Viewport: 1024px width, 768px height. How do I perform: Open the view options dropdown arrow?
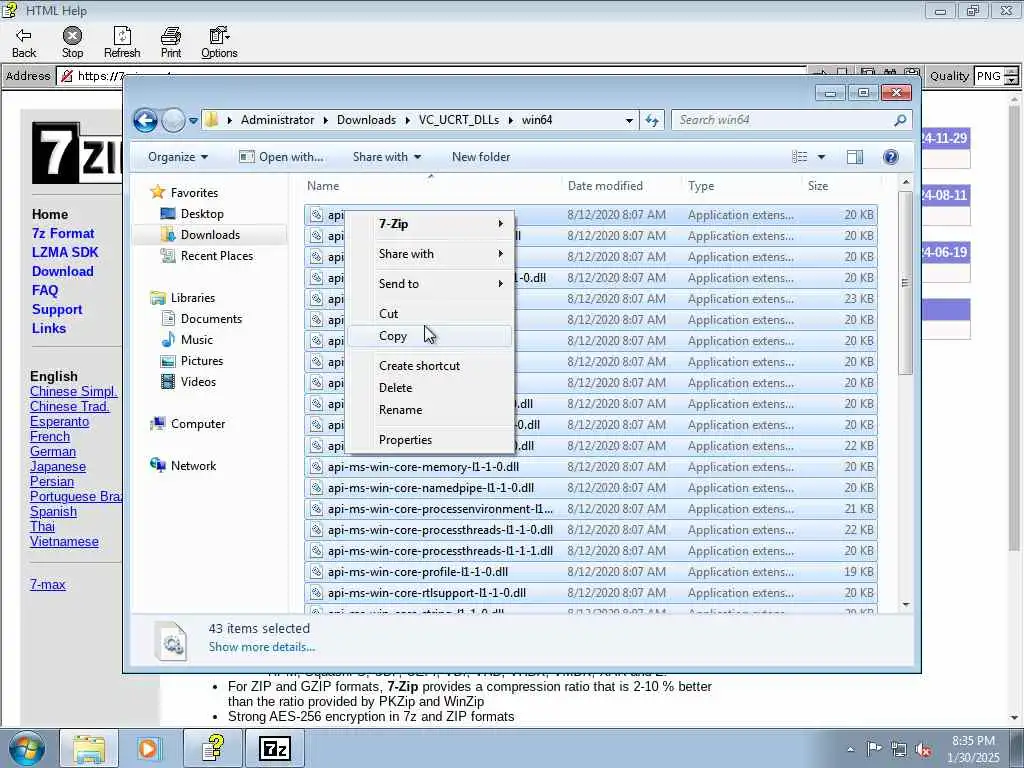click(822, 157)
